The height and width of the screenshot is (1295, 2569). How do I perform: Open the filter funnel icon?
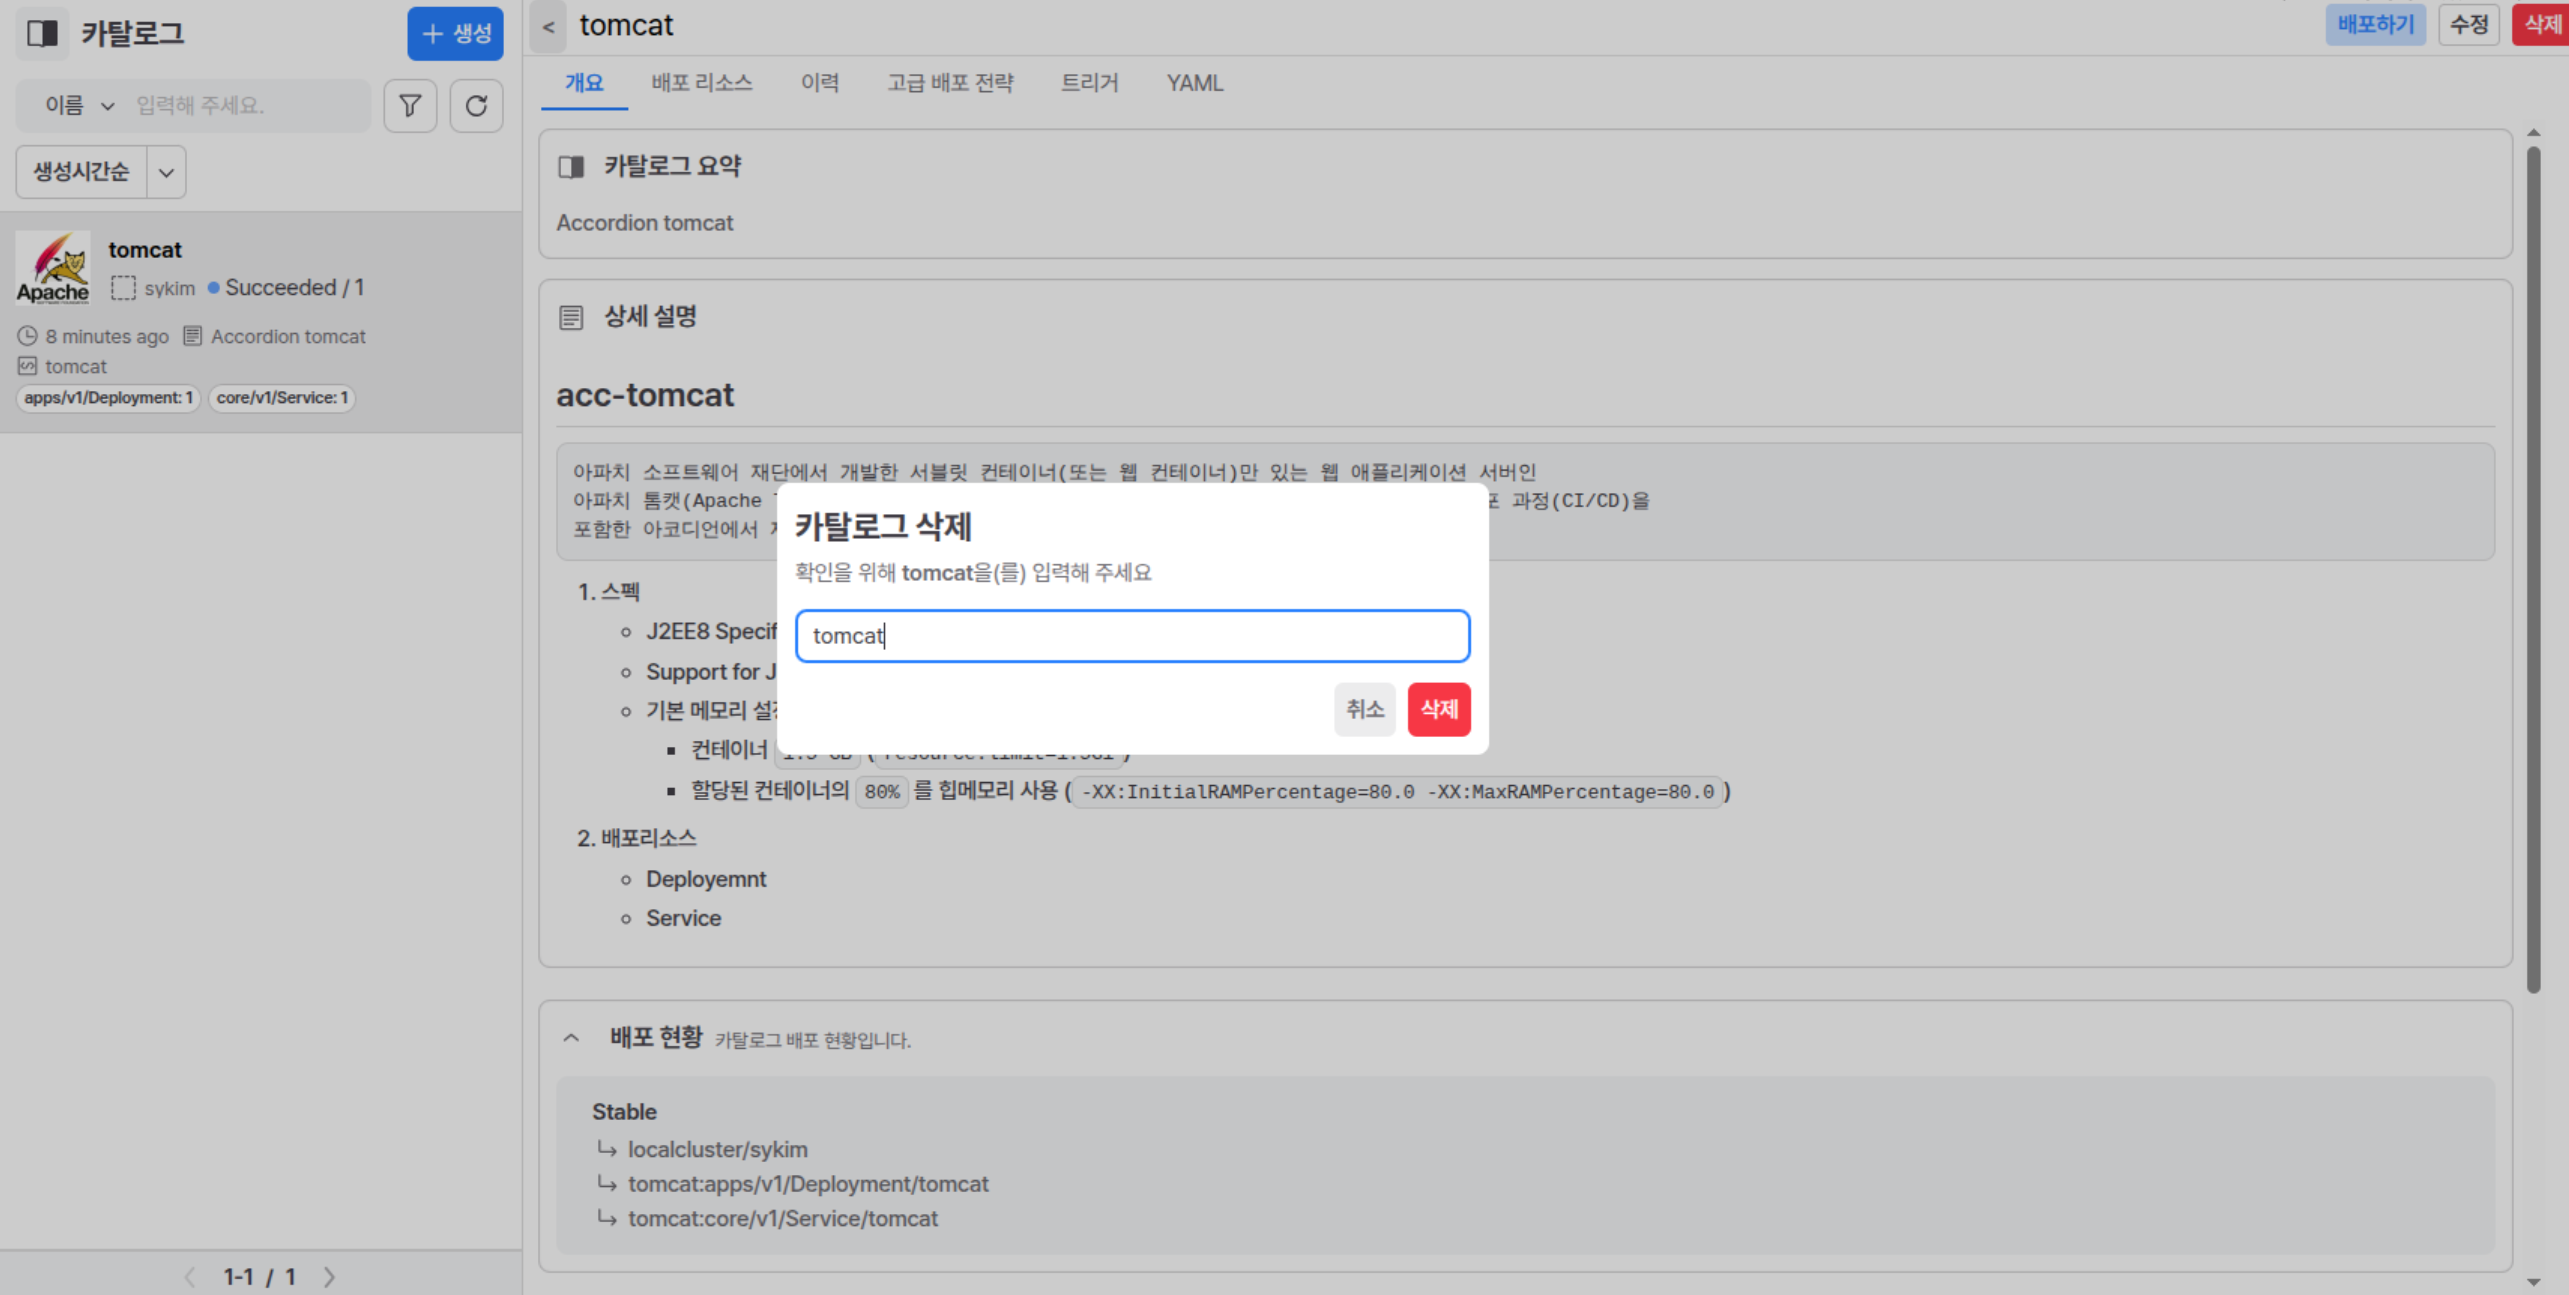[410, 105]
